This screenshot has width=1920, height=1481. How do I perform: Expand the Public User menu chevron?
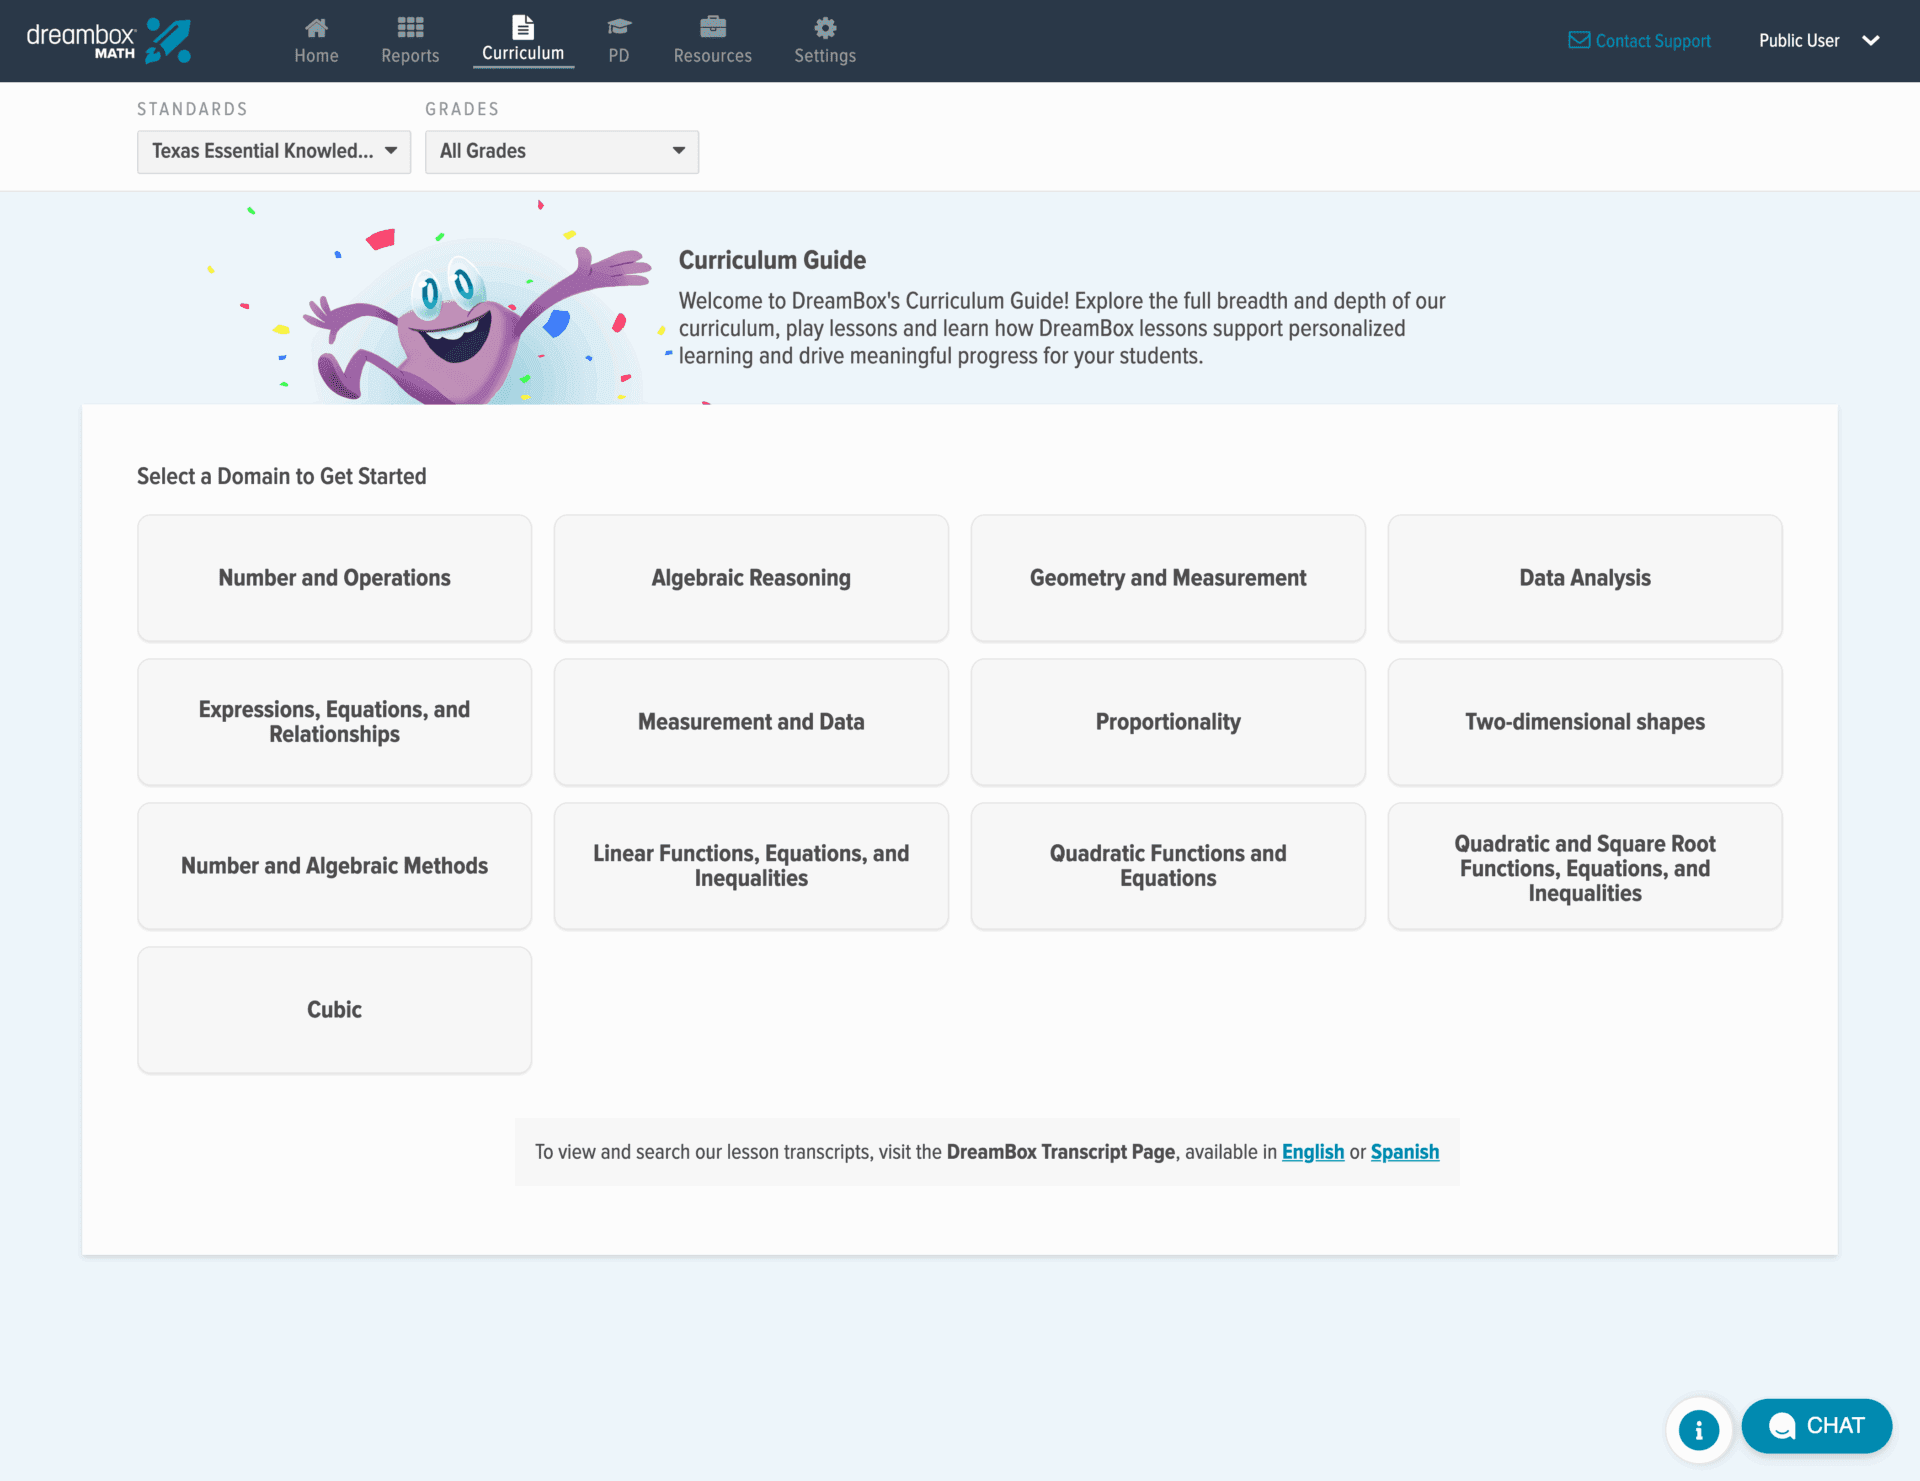point(1871,41)
